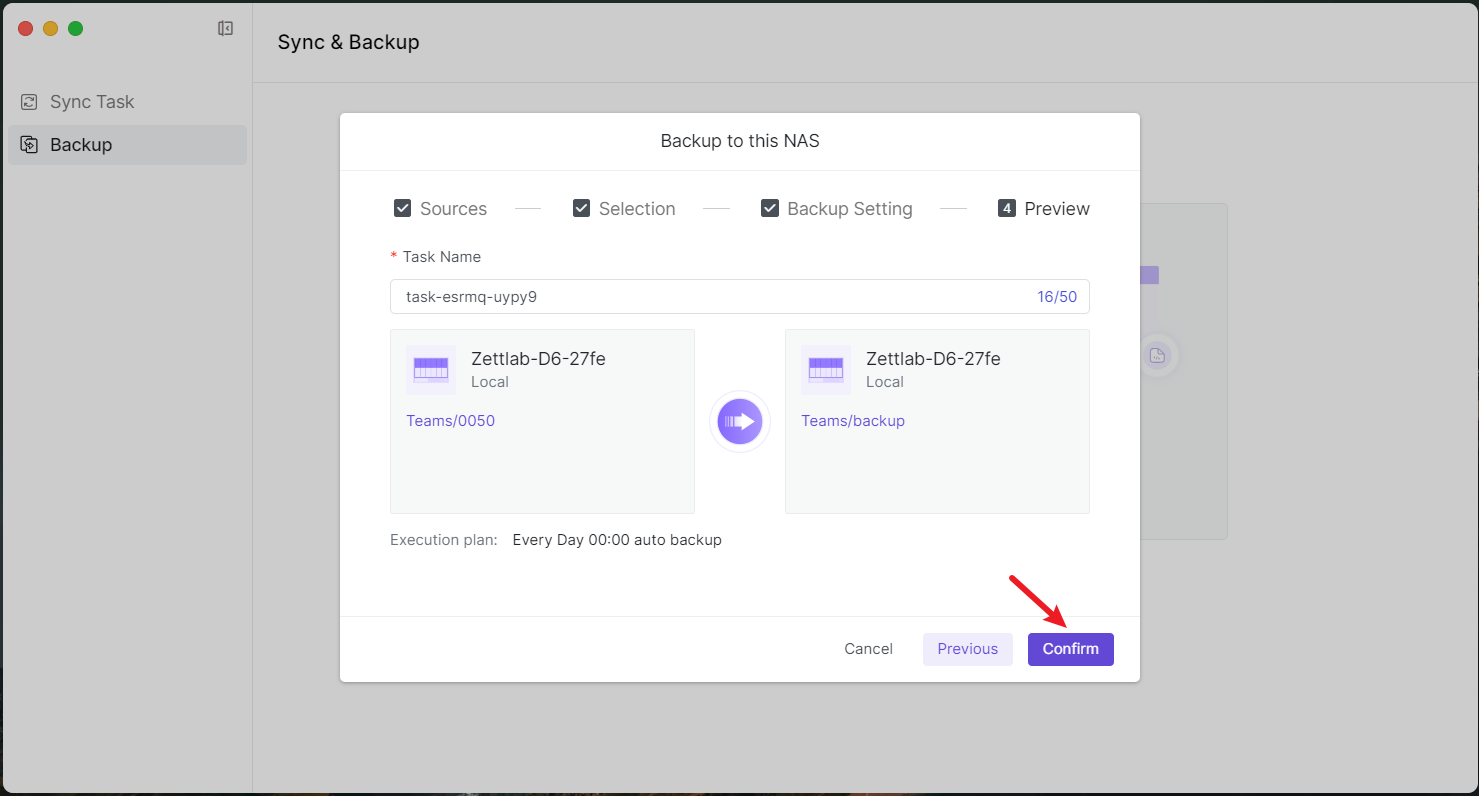
Task: Click the source NAS device icon
Action: (x=431, y=369)
